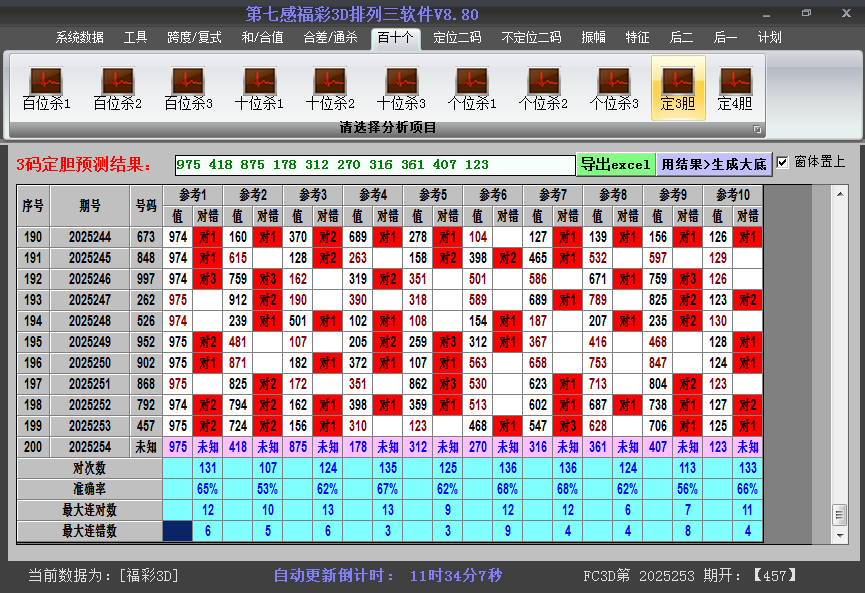The image size is (865, 593).
Task: Click the prediction results text field
Action: 374,165
